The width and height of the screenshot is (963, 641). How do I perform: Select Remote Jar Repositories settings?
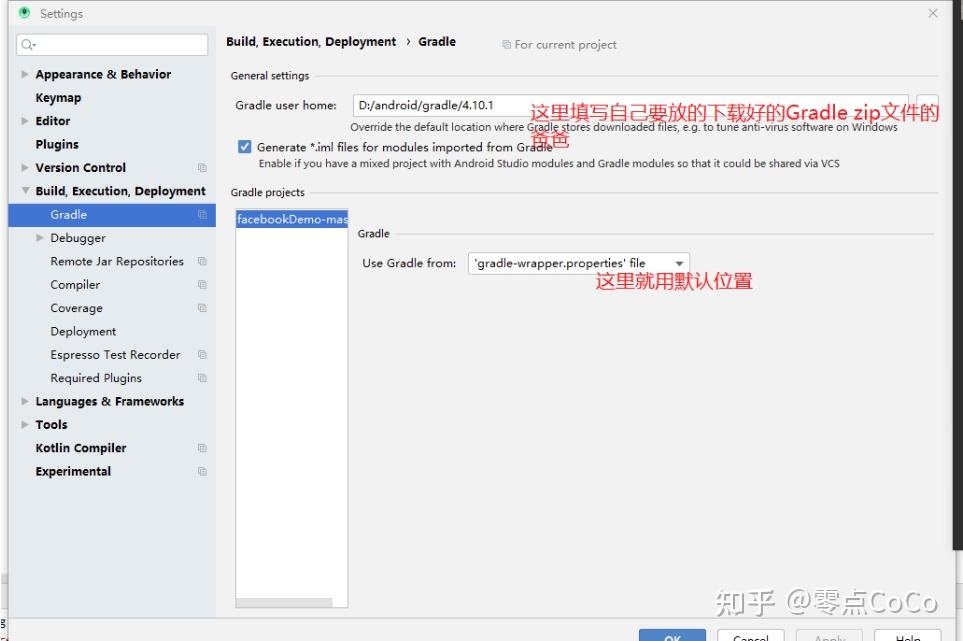tap(117, 261)
